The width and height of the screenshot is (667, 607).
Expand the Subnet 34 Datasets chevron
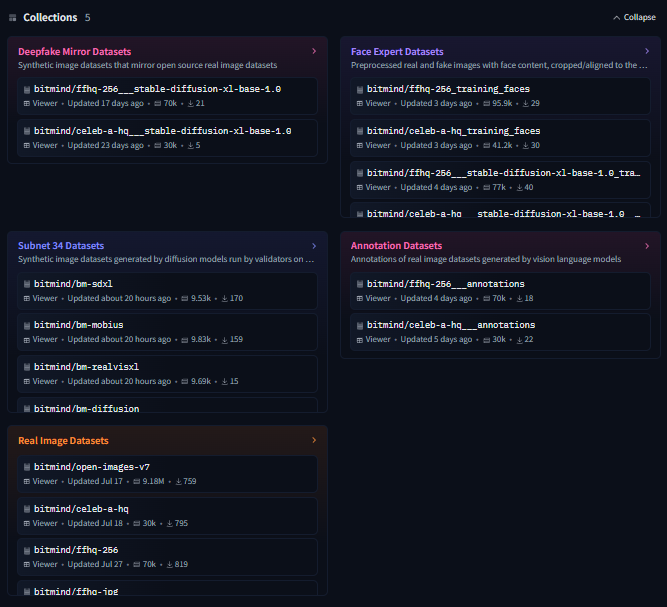click(314, 246)
